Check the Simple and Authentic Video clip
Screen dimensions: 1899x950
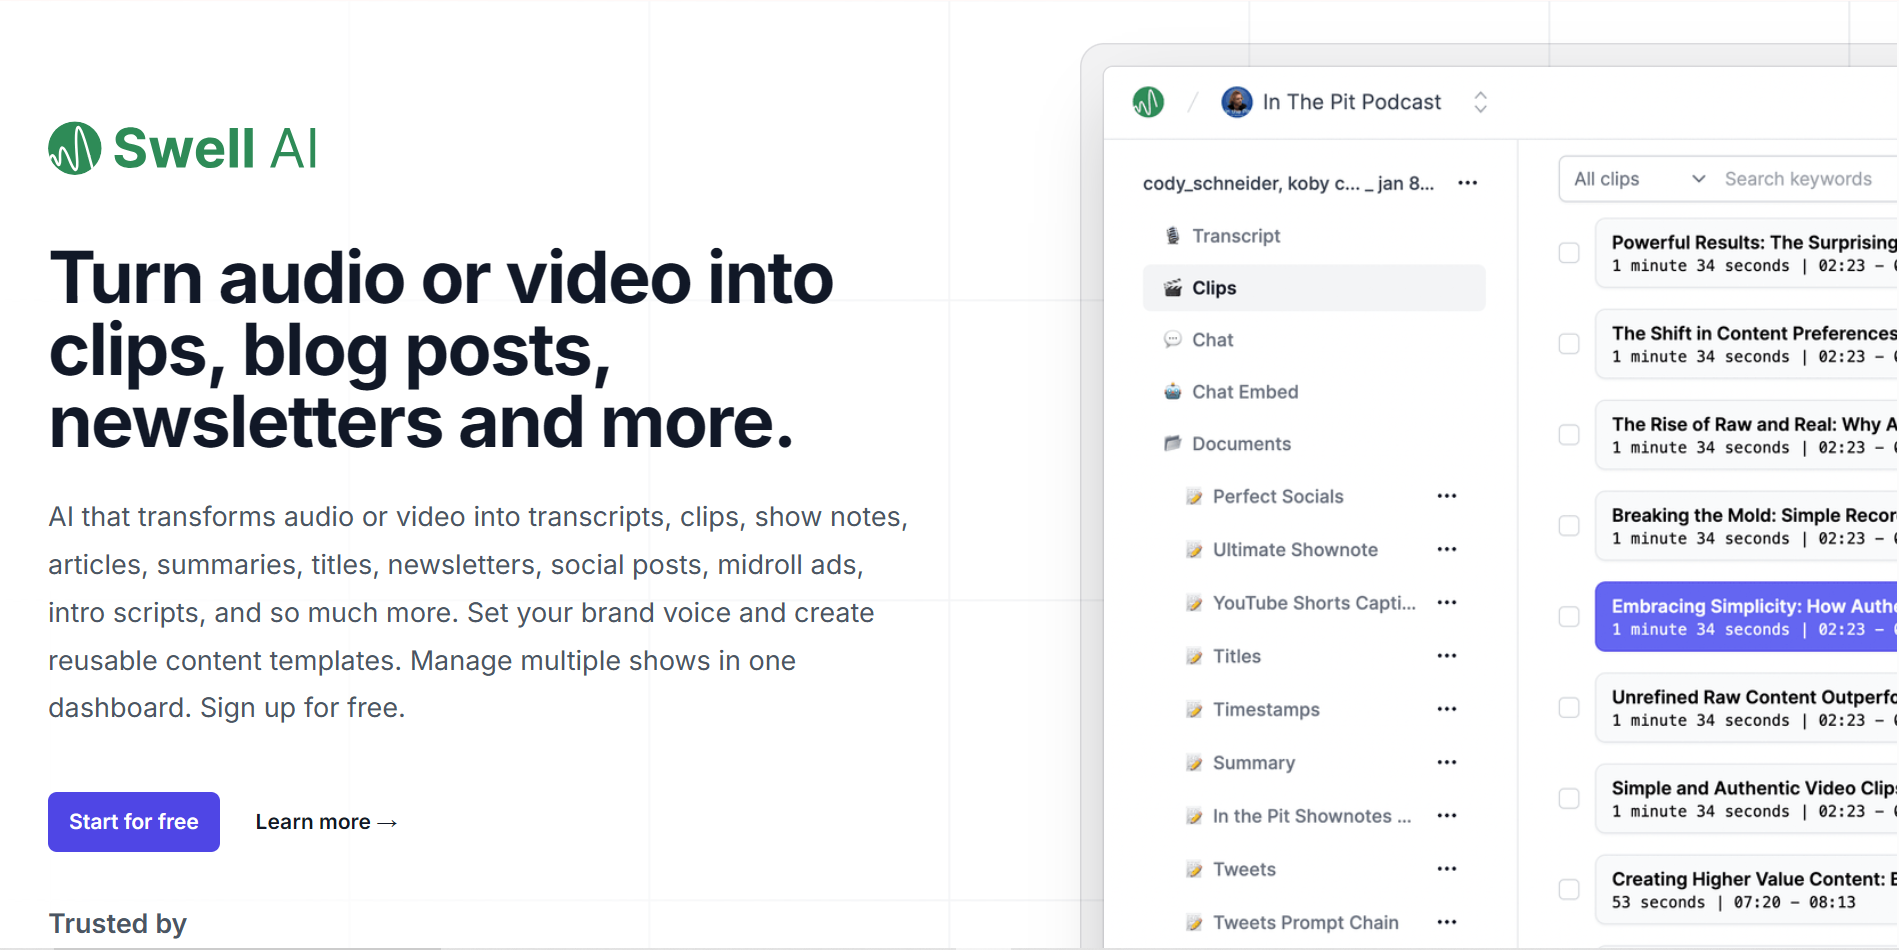(x=1569, y=799)
